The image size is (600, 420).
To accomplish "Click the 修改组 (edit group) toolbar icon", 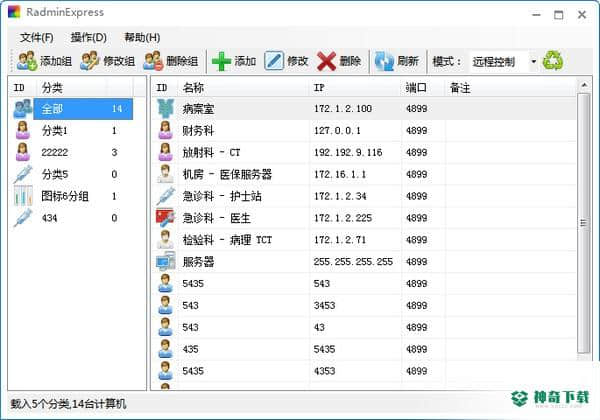I will click(90, 61).
